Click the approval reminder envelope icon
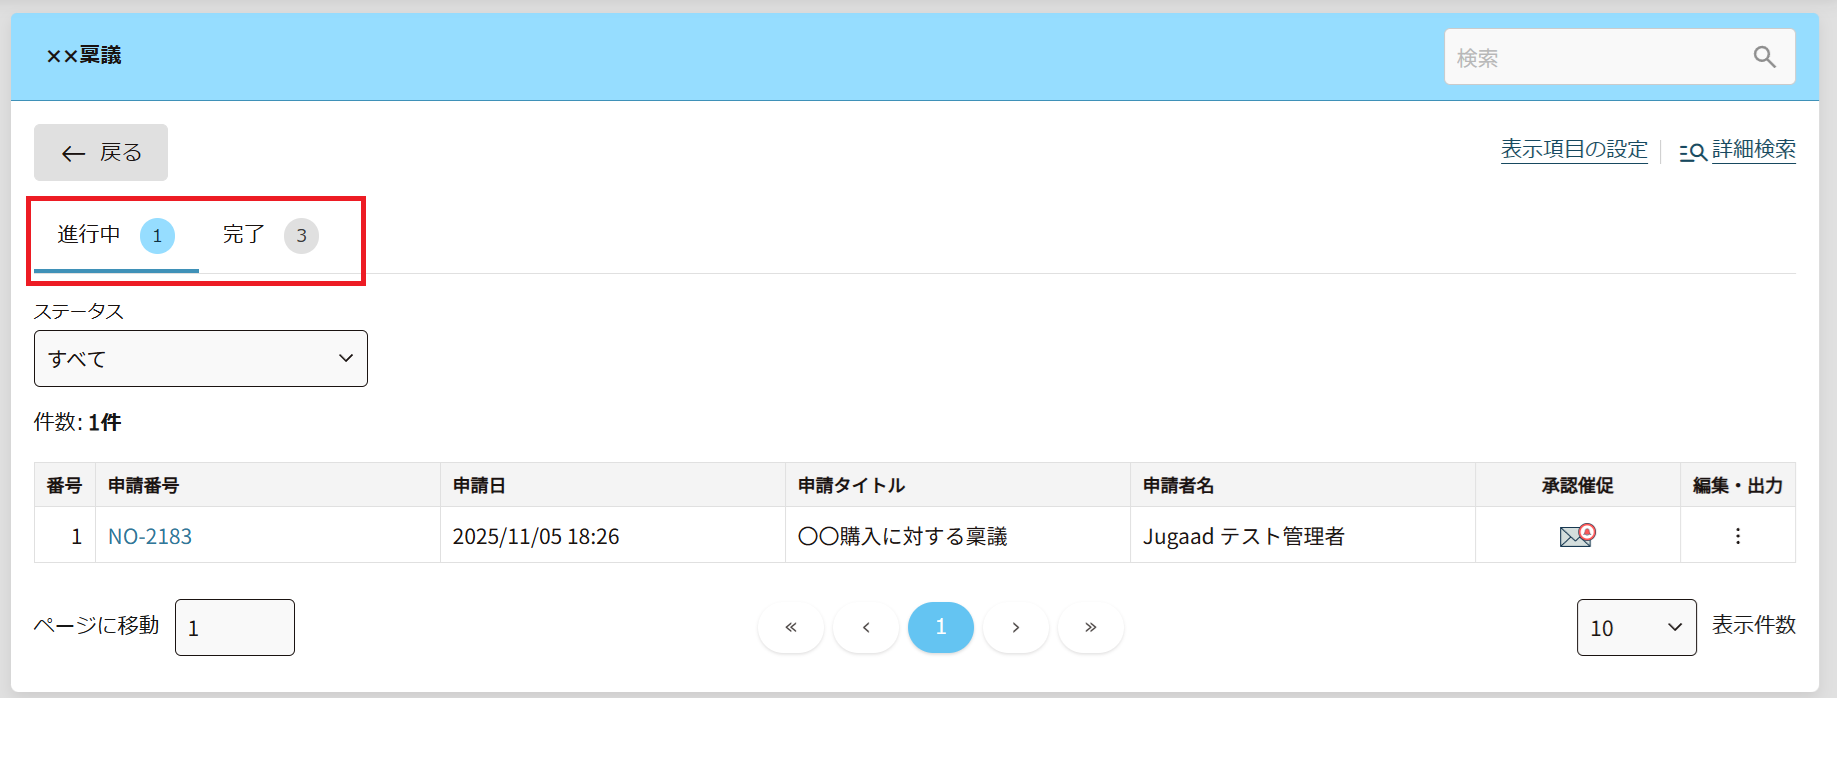 pyautogui.click(x=1577, y=536)
